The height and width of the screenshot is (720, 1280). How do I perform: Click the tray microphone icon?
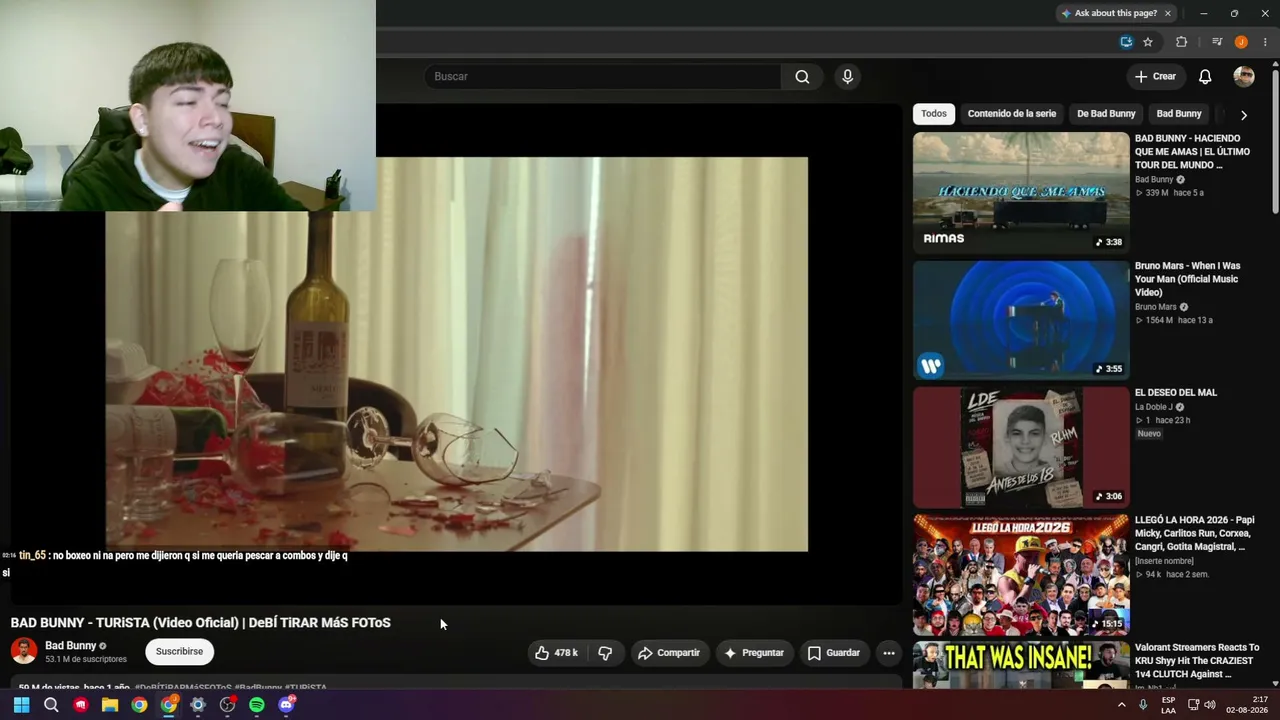pyautogui.click(x=1143, y=705)
